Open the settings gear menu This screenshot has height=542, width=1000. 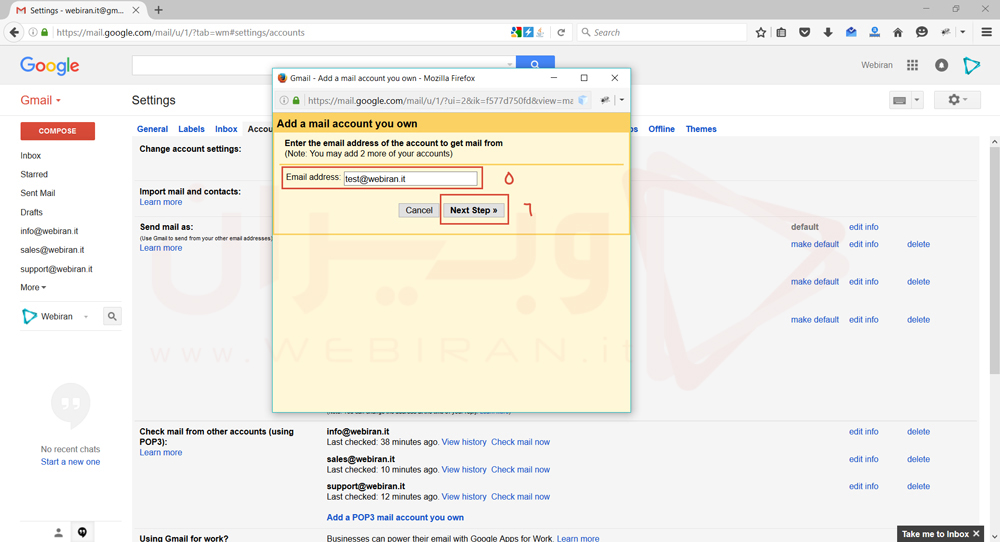(957, 100)
